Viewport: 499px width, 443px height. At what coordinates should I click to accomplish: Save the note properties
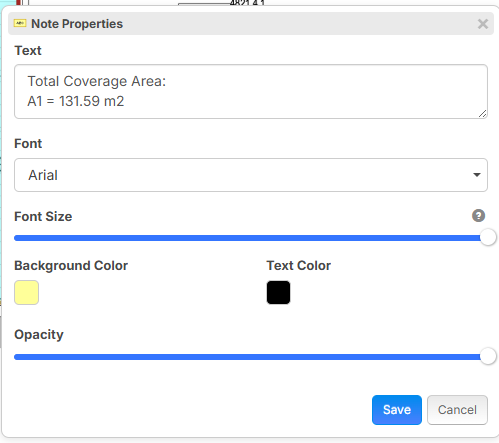(397, 410)
